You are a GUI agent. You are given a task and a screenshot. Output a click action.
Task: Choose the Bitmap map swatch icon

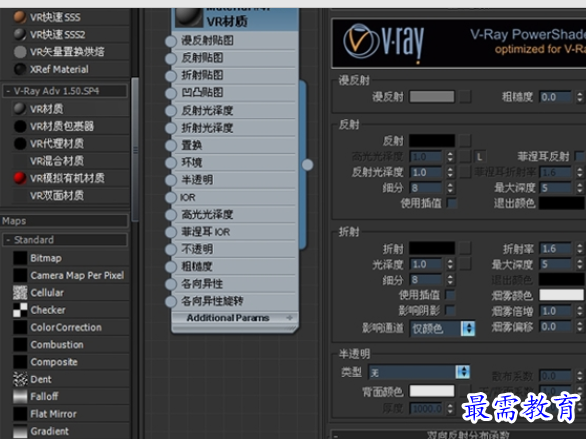pyautogui.click(x=20, y=258)
